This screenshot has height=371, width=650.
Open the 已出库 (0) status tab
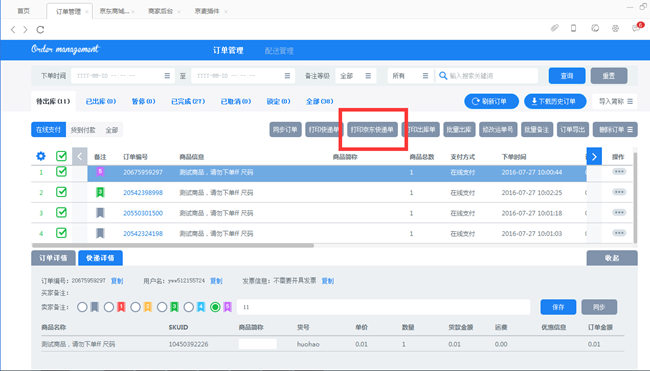click(101, 101)
